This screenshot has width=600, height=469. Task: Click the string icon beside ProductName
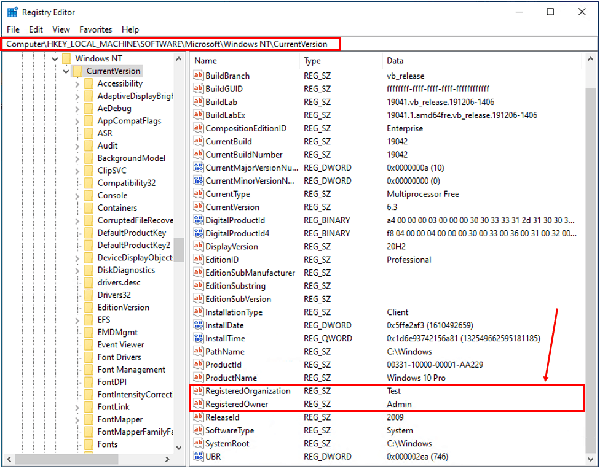click(198, 379)
